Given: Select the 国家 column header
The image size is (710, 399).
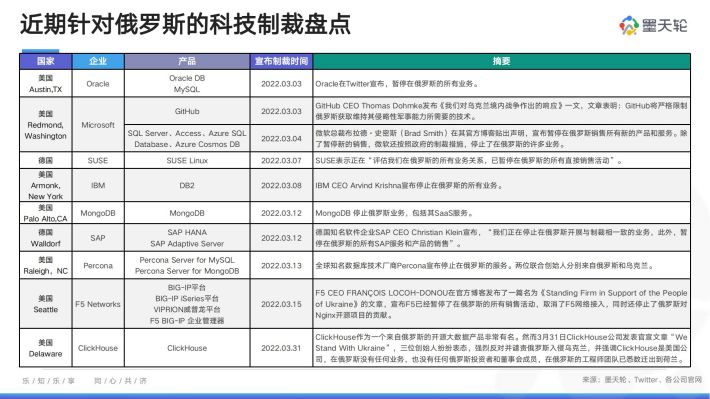Looking at the screenshot, I should [46, 61].
